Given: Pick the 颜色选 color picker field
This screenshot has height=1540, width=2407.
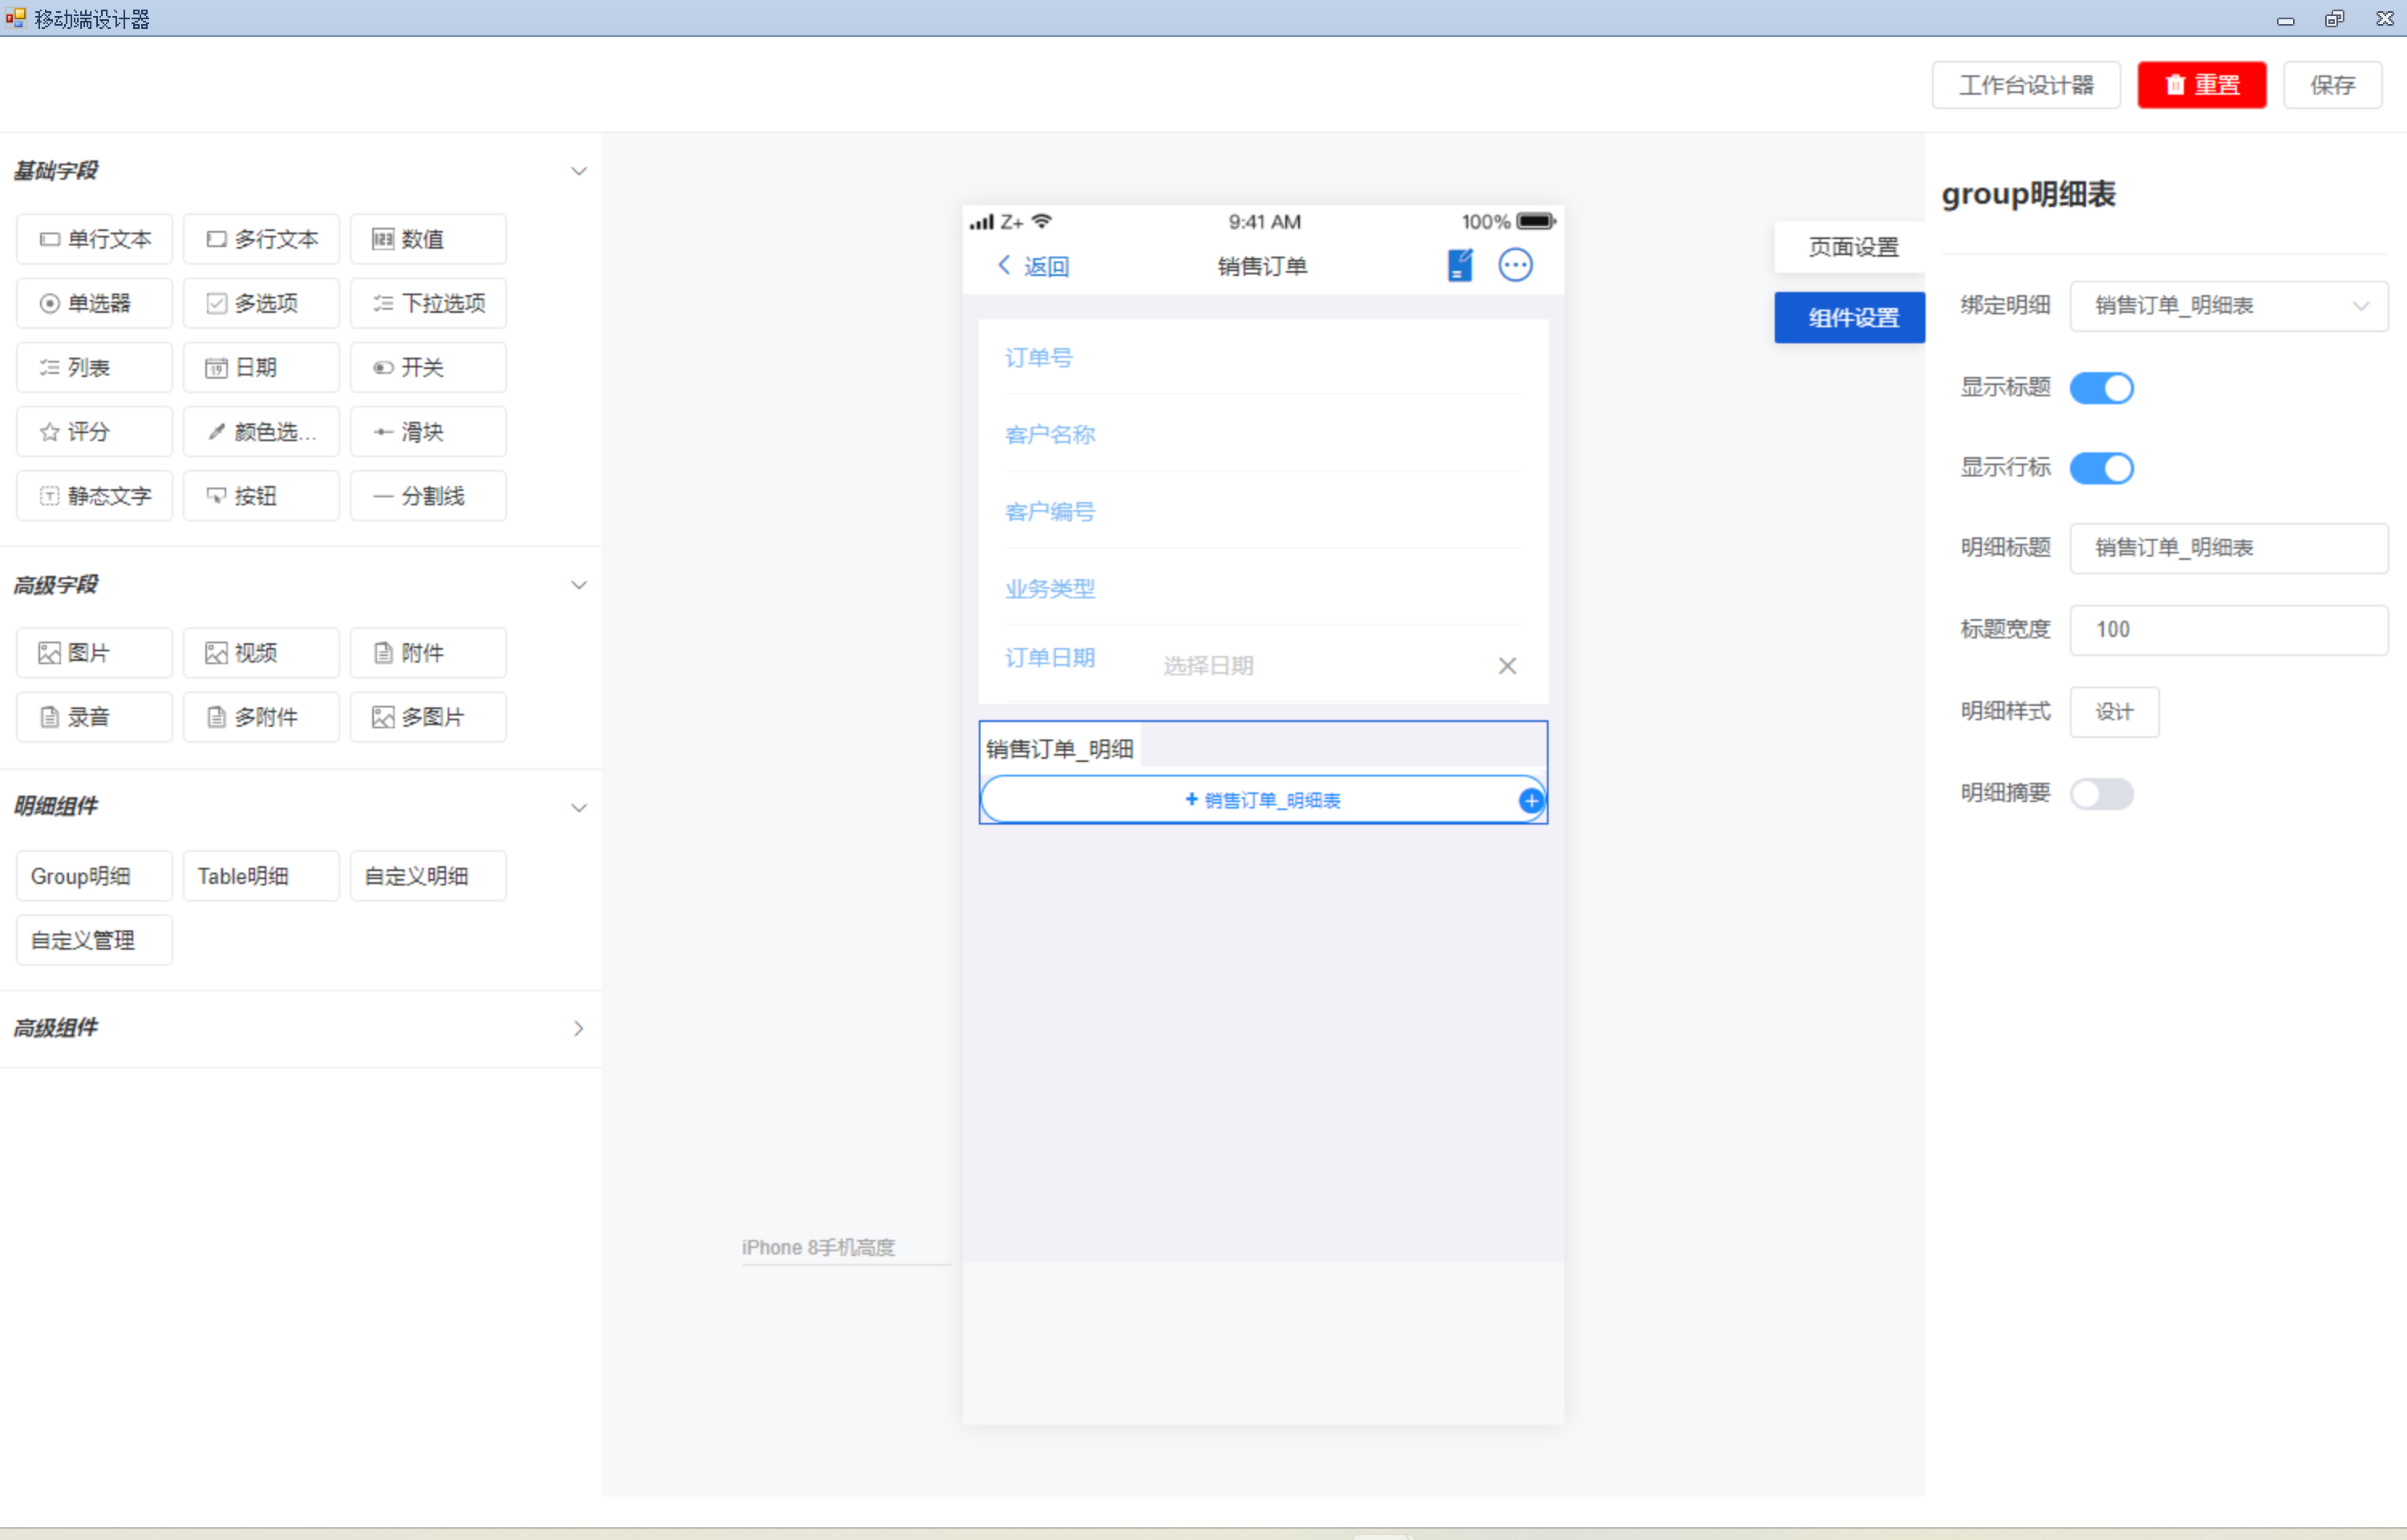Looking at the screenshot, I should (x=261, y=432).
